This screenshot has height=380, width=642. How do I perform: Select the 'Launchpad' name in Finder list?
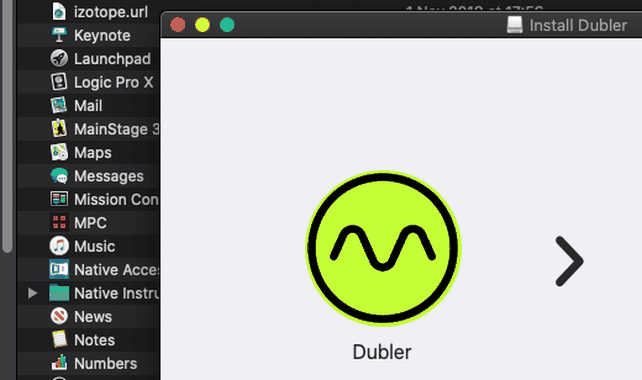coord(112,59)
